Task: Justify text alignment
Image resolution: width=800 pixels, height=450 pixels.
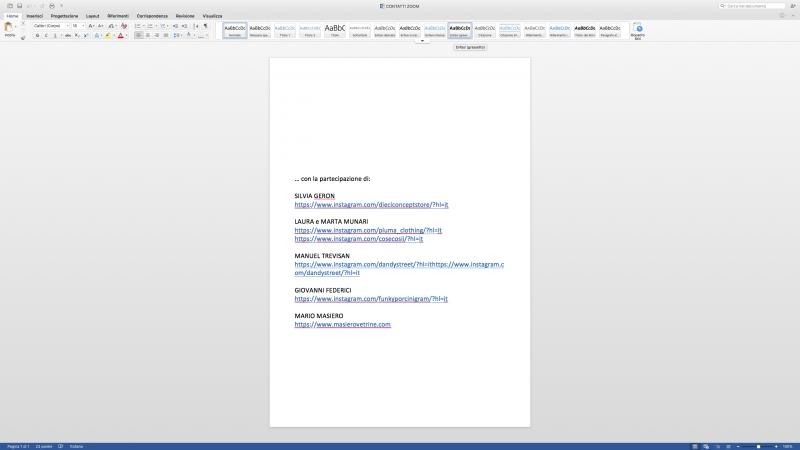Action: 166,36
